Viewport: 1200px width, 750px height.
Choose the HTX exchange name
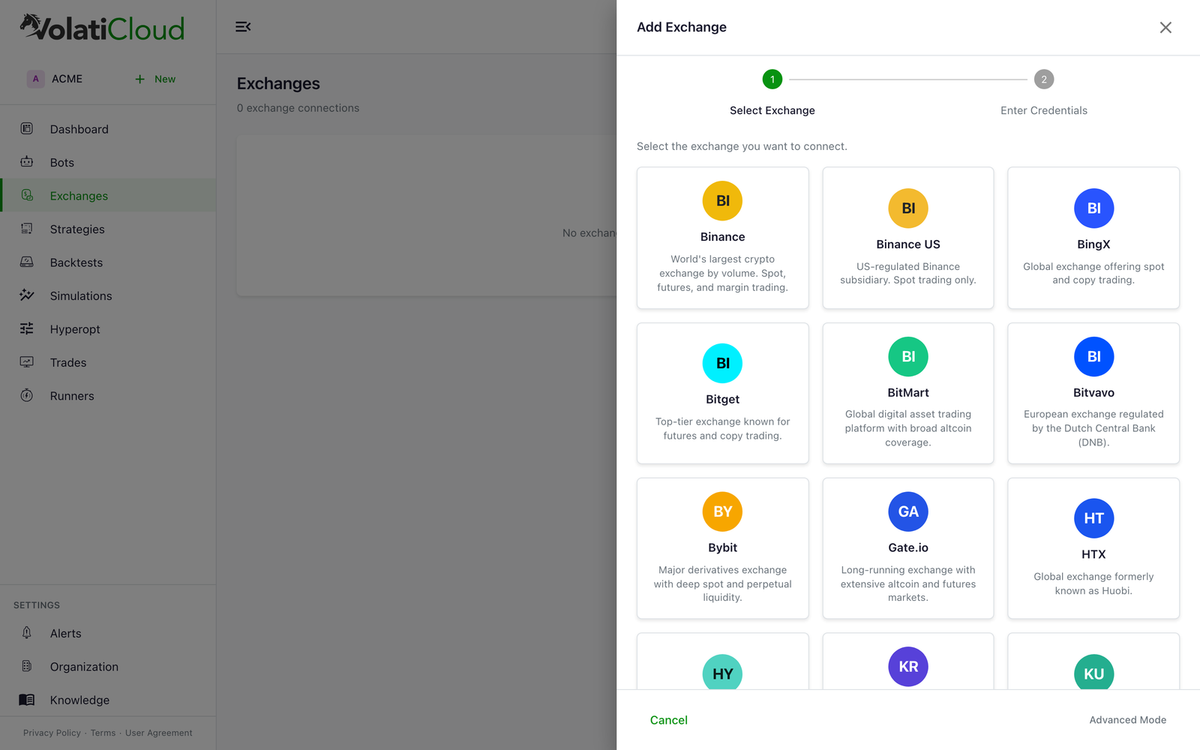[1094, 554]
